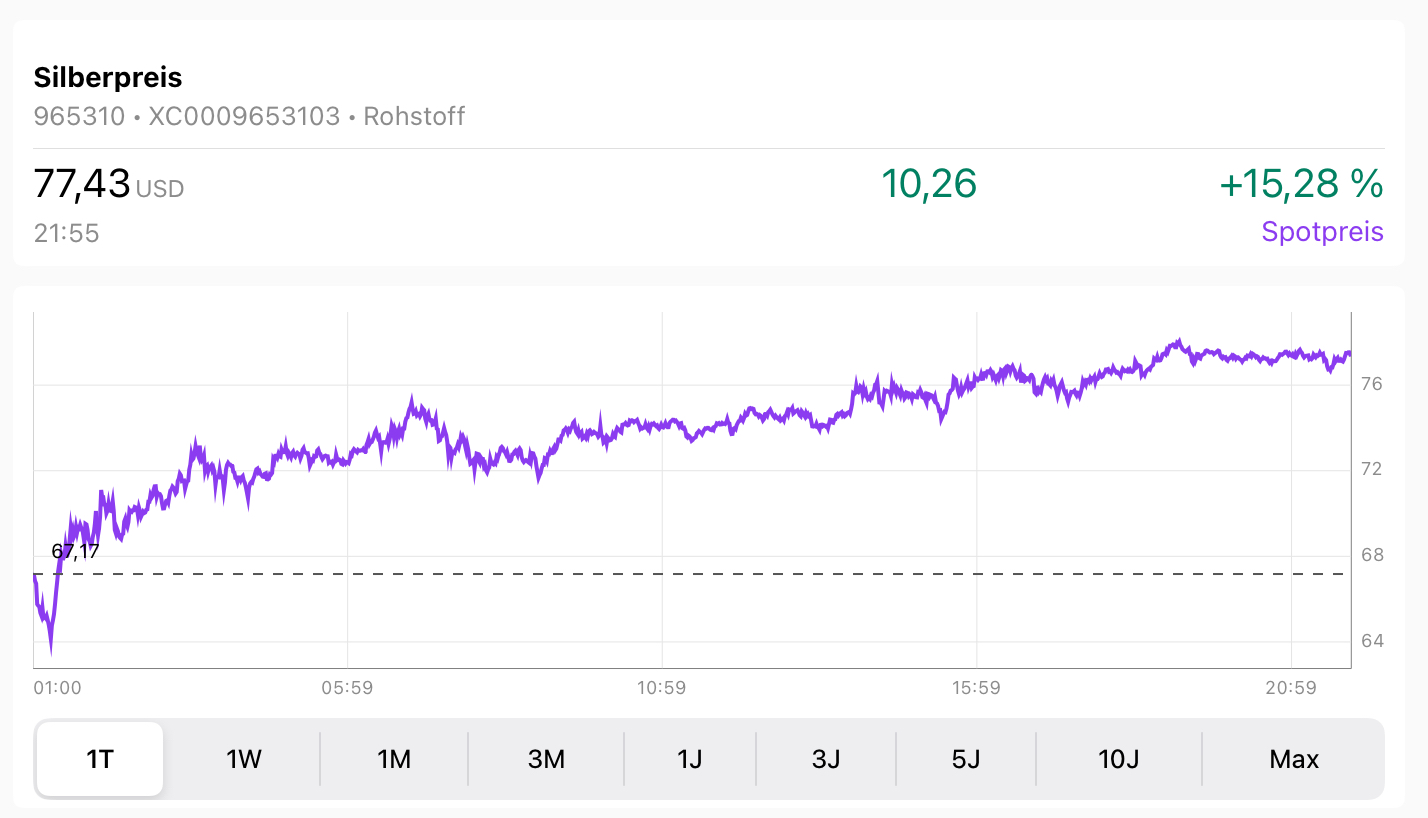Click the 10:59 time axis label
1428x818 pixels.
pyautogui.click(x=662, y=688)
